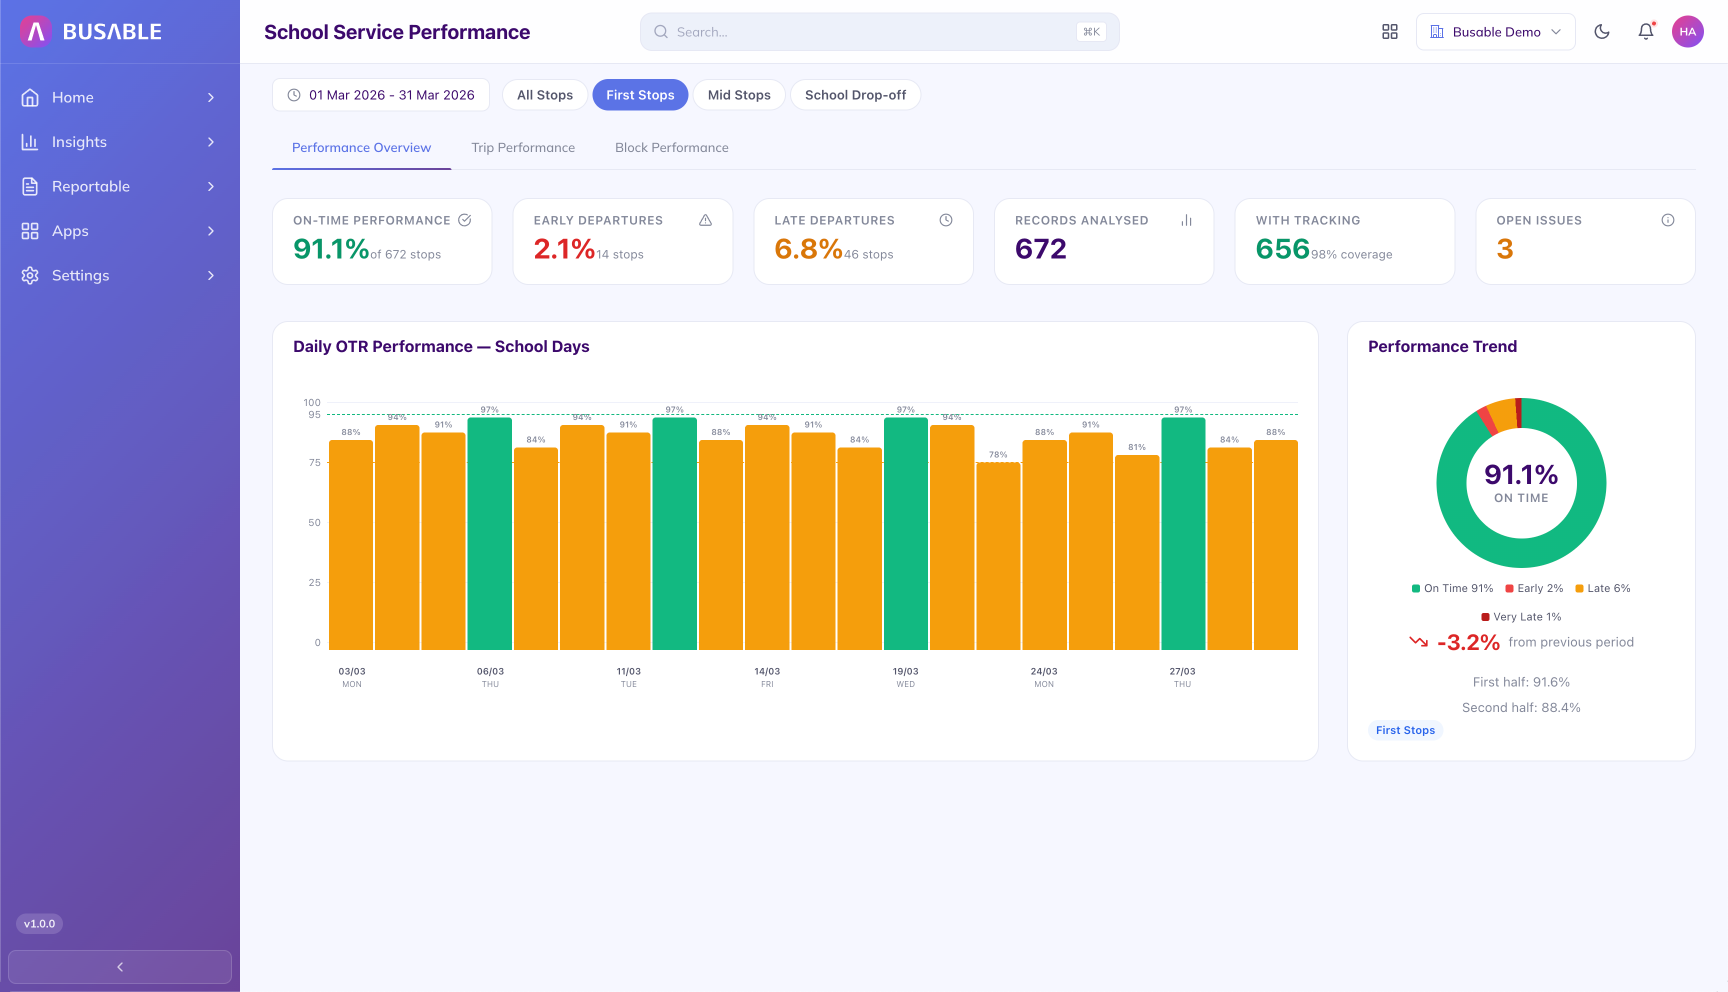
Task: Click the Insights chart icon
Action: (30, 142)
